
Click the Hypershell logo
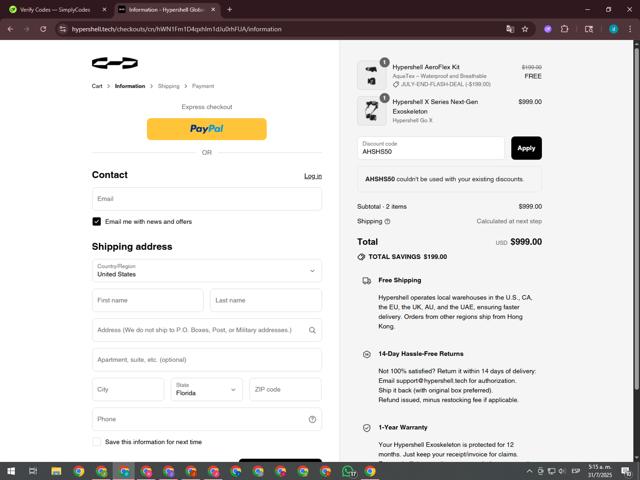115,63
